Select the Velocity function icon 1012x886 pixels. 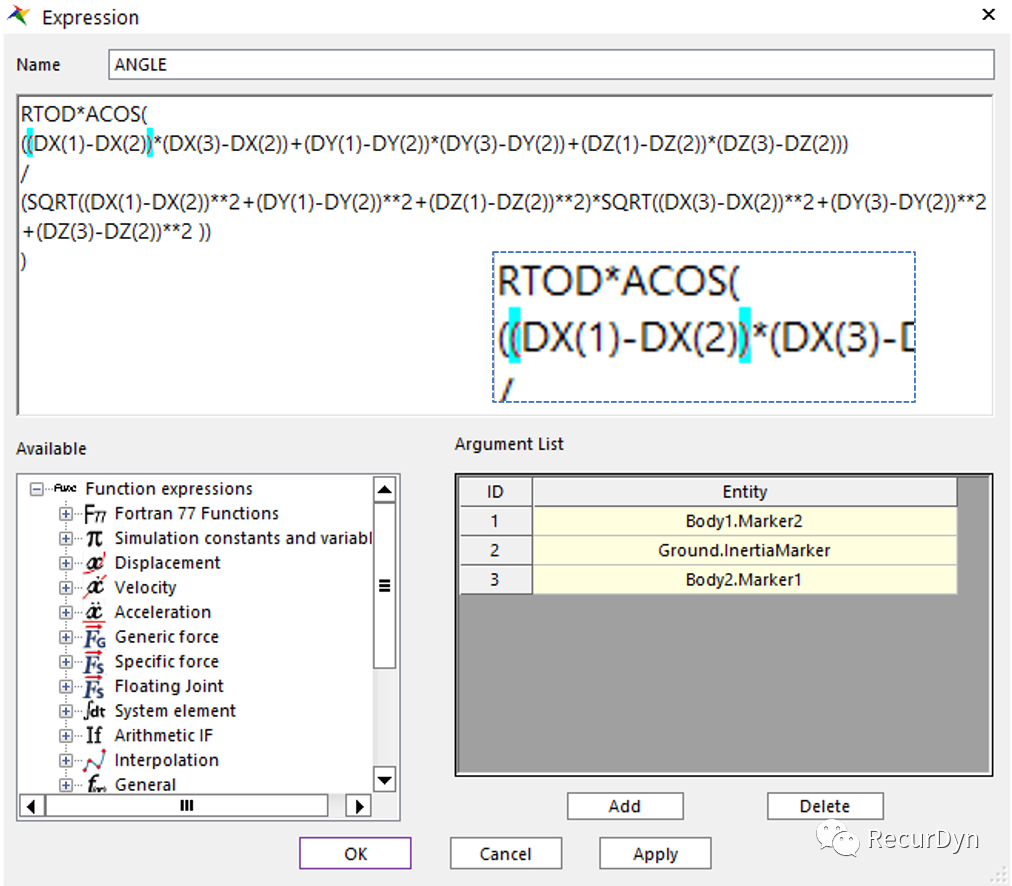(95, 588)
